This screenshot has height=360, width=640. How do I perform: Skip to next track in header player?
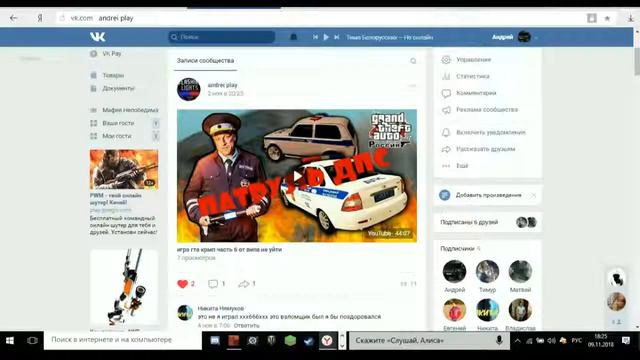(337, 37)
